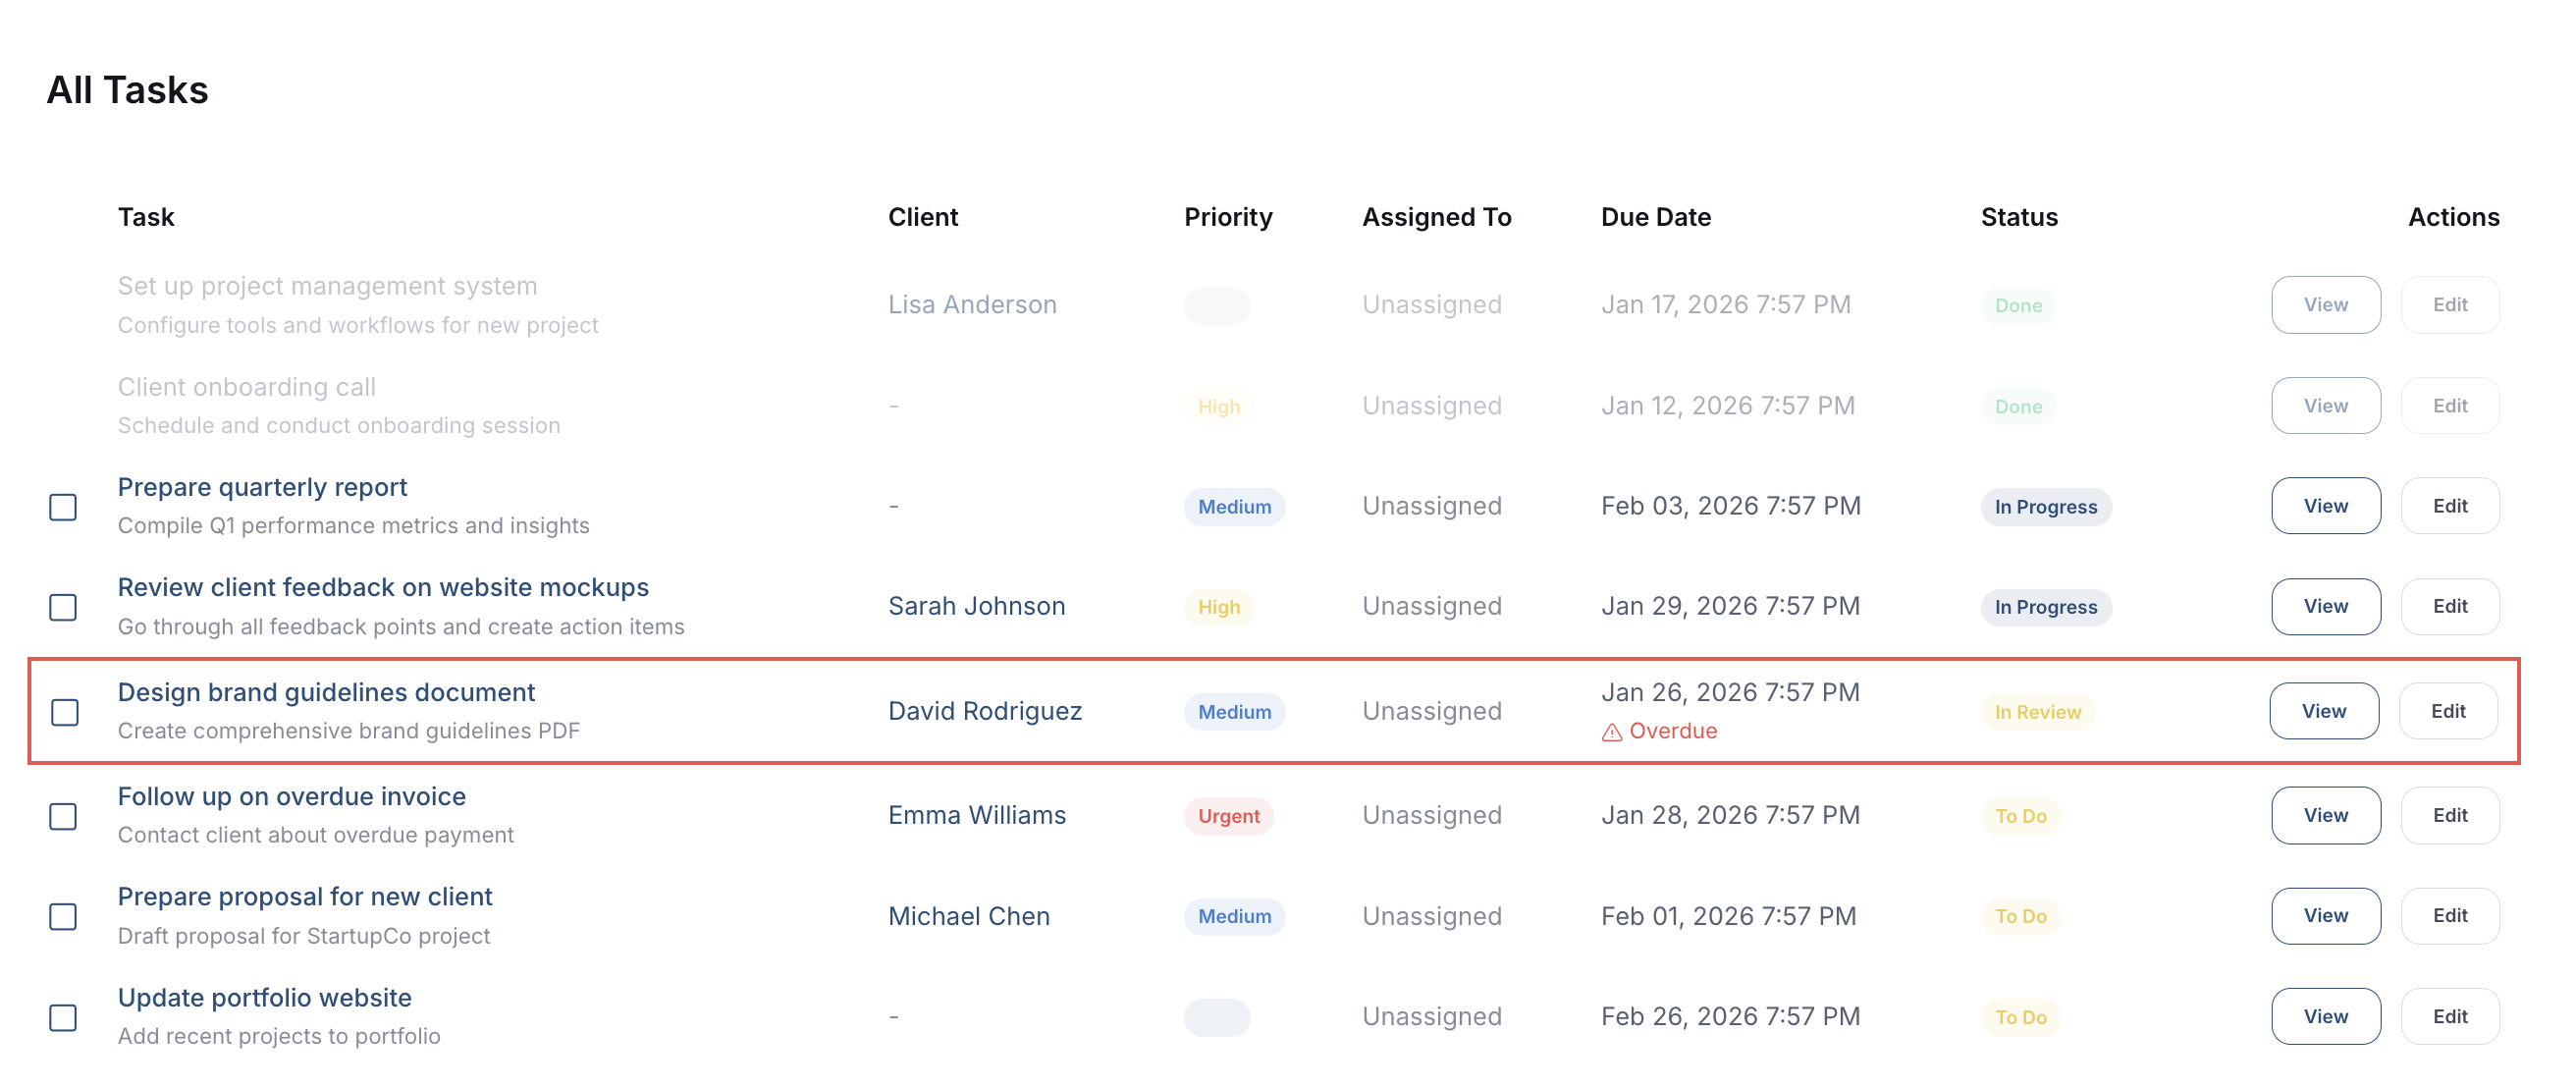Viewport: 2576px width, 1088px height.
Task: Click the View button for Follow up on overdue invoice
Action: pyautogui.click(x=2325, y=815)
